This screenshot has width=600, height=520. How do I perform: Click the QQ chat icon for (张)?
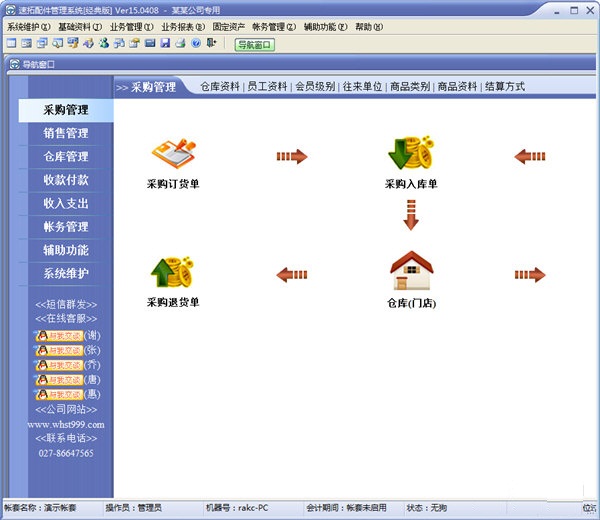[x=59, y=350]
